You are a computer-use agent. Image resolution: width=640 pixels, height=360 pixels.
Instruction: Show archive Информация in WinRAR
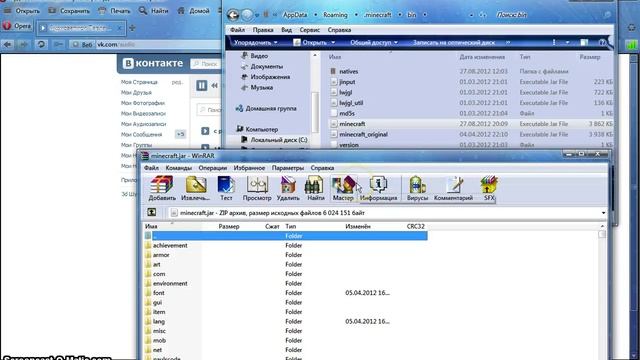378,188
